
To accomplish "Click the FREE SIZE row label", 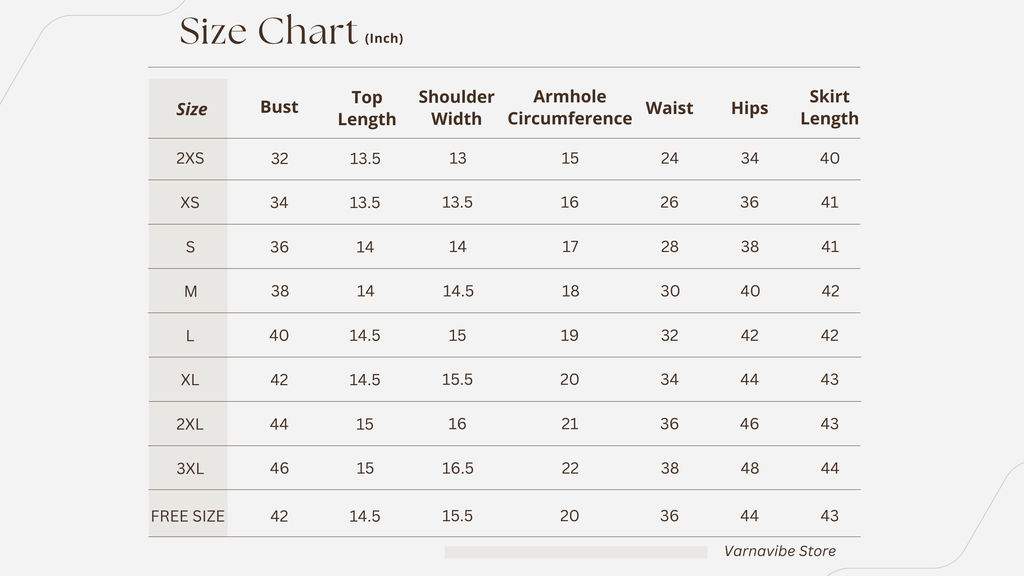I will [188, 516].
